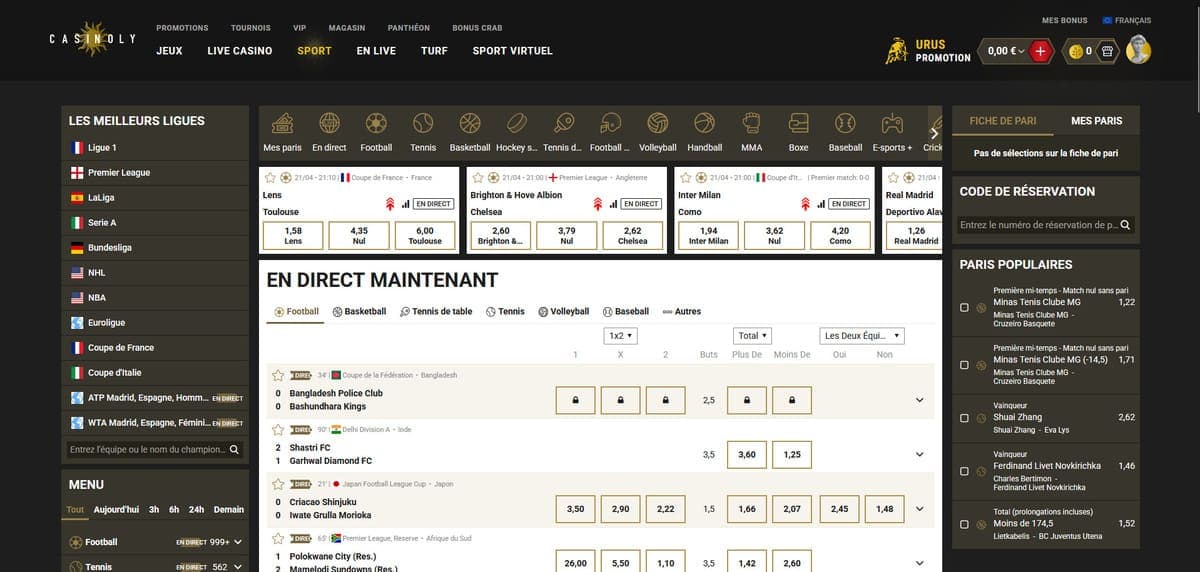Tick the Moins de 174,5 checkbox

click(x=964, y=524)
